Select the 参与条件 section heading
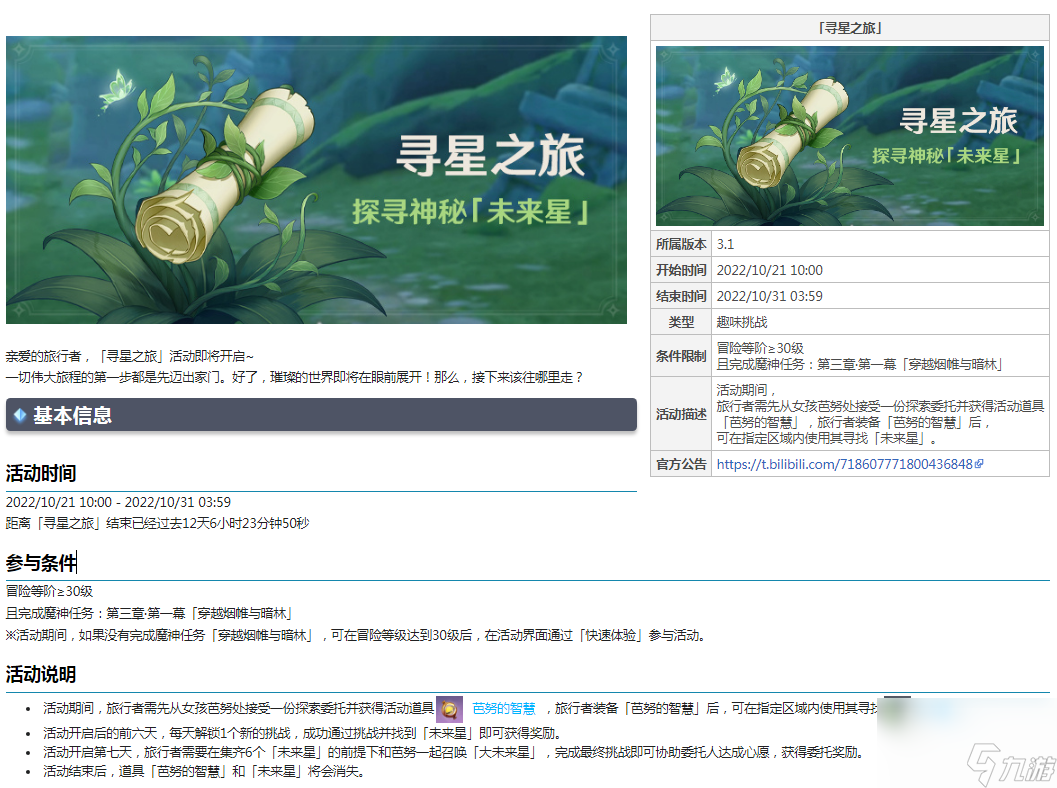Screen dimensions: 1057x788 pyautogui.click(x=41, y=562)
